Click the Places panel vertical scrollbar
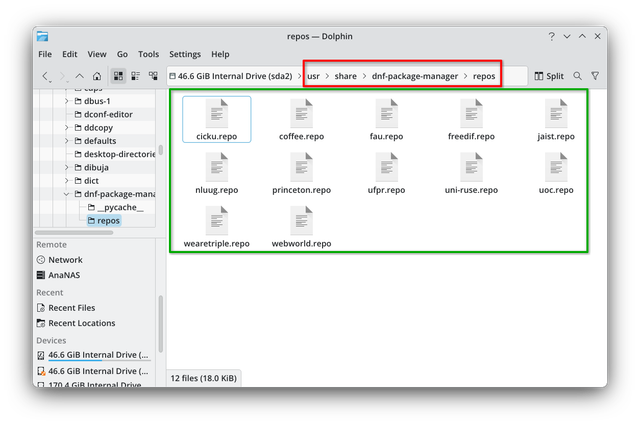640x426 pixels. 161,324
